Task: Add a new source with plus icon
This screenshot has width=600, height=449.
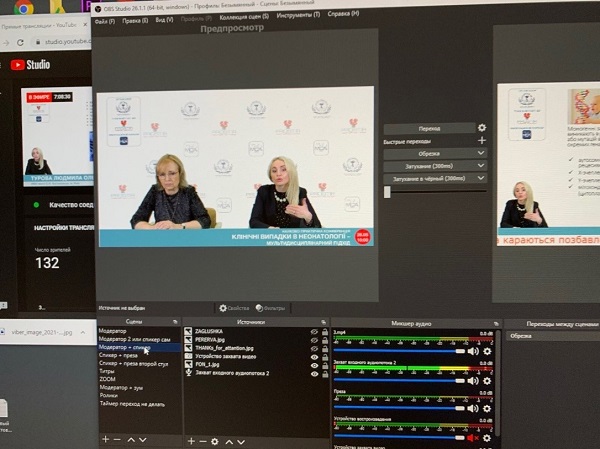Action: pos(191,441)
